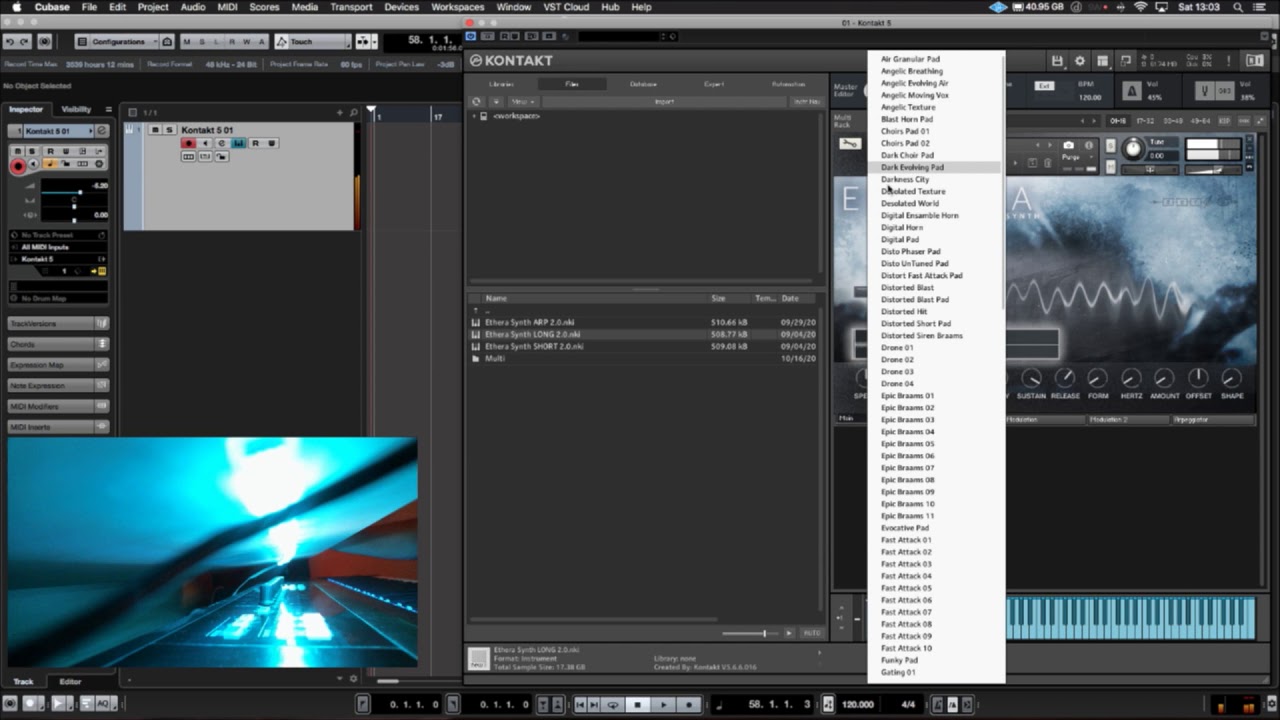Toggle Ext sync in Kontakt master editor

tap(1044, 86)
